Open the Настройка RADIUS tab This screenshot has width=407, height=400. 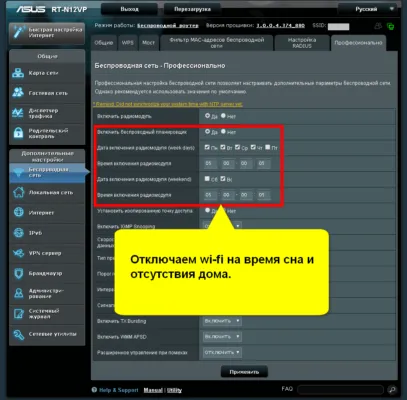click(x=302, y=43)
